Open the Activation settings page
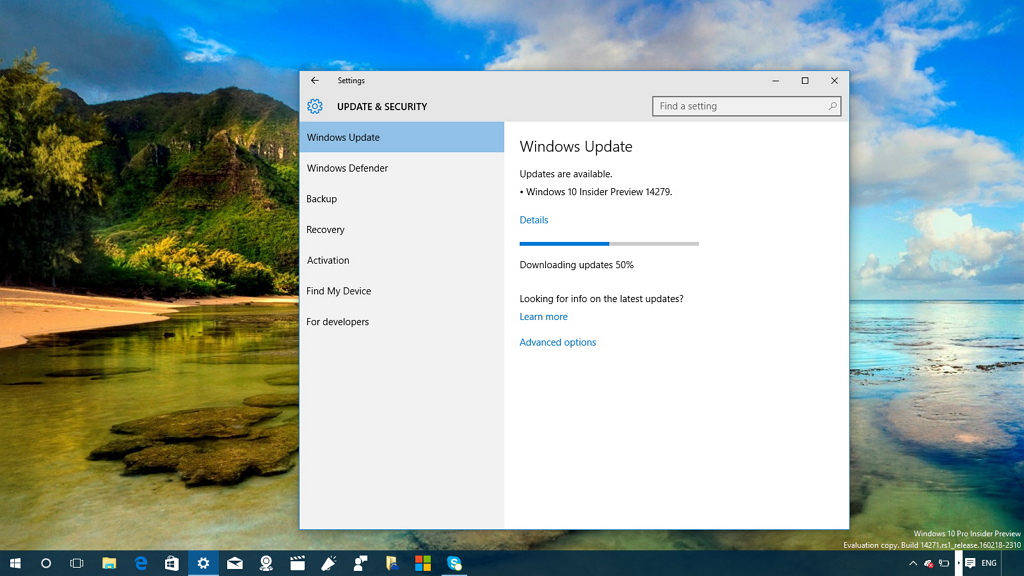Viewport: 1024px width, 576px height. pyautogui.click(x=328, y=260)
